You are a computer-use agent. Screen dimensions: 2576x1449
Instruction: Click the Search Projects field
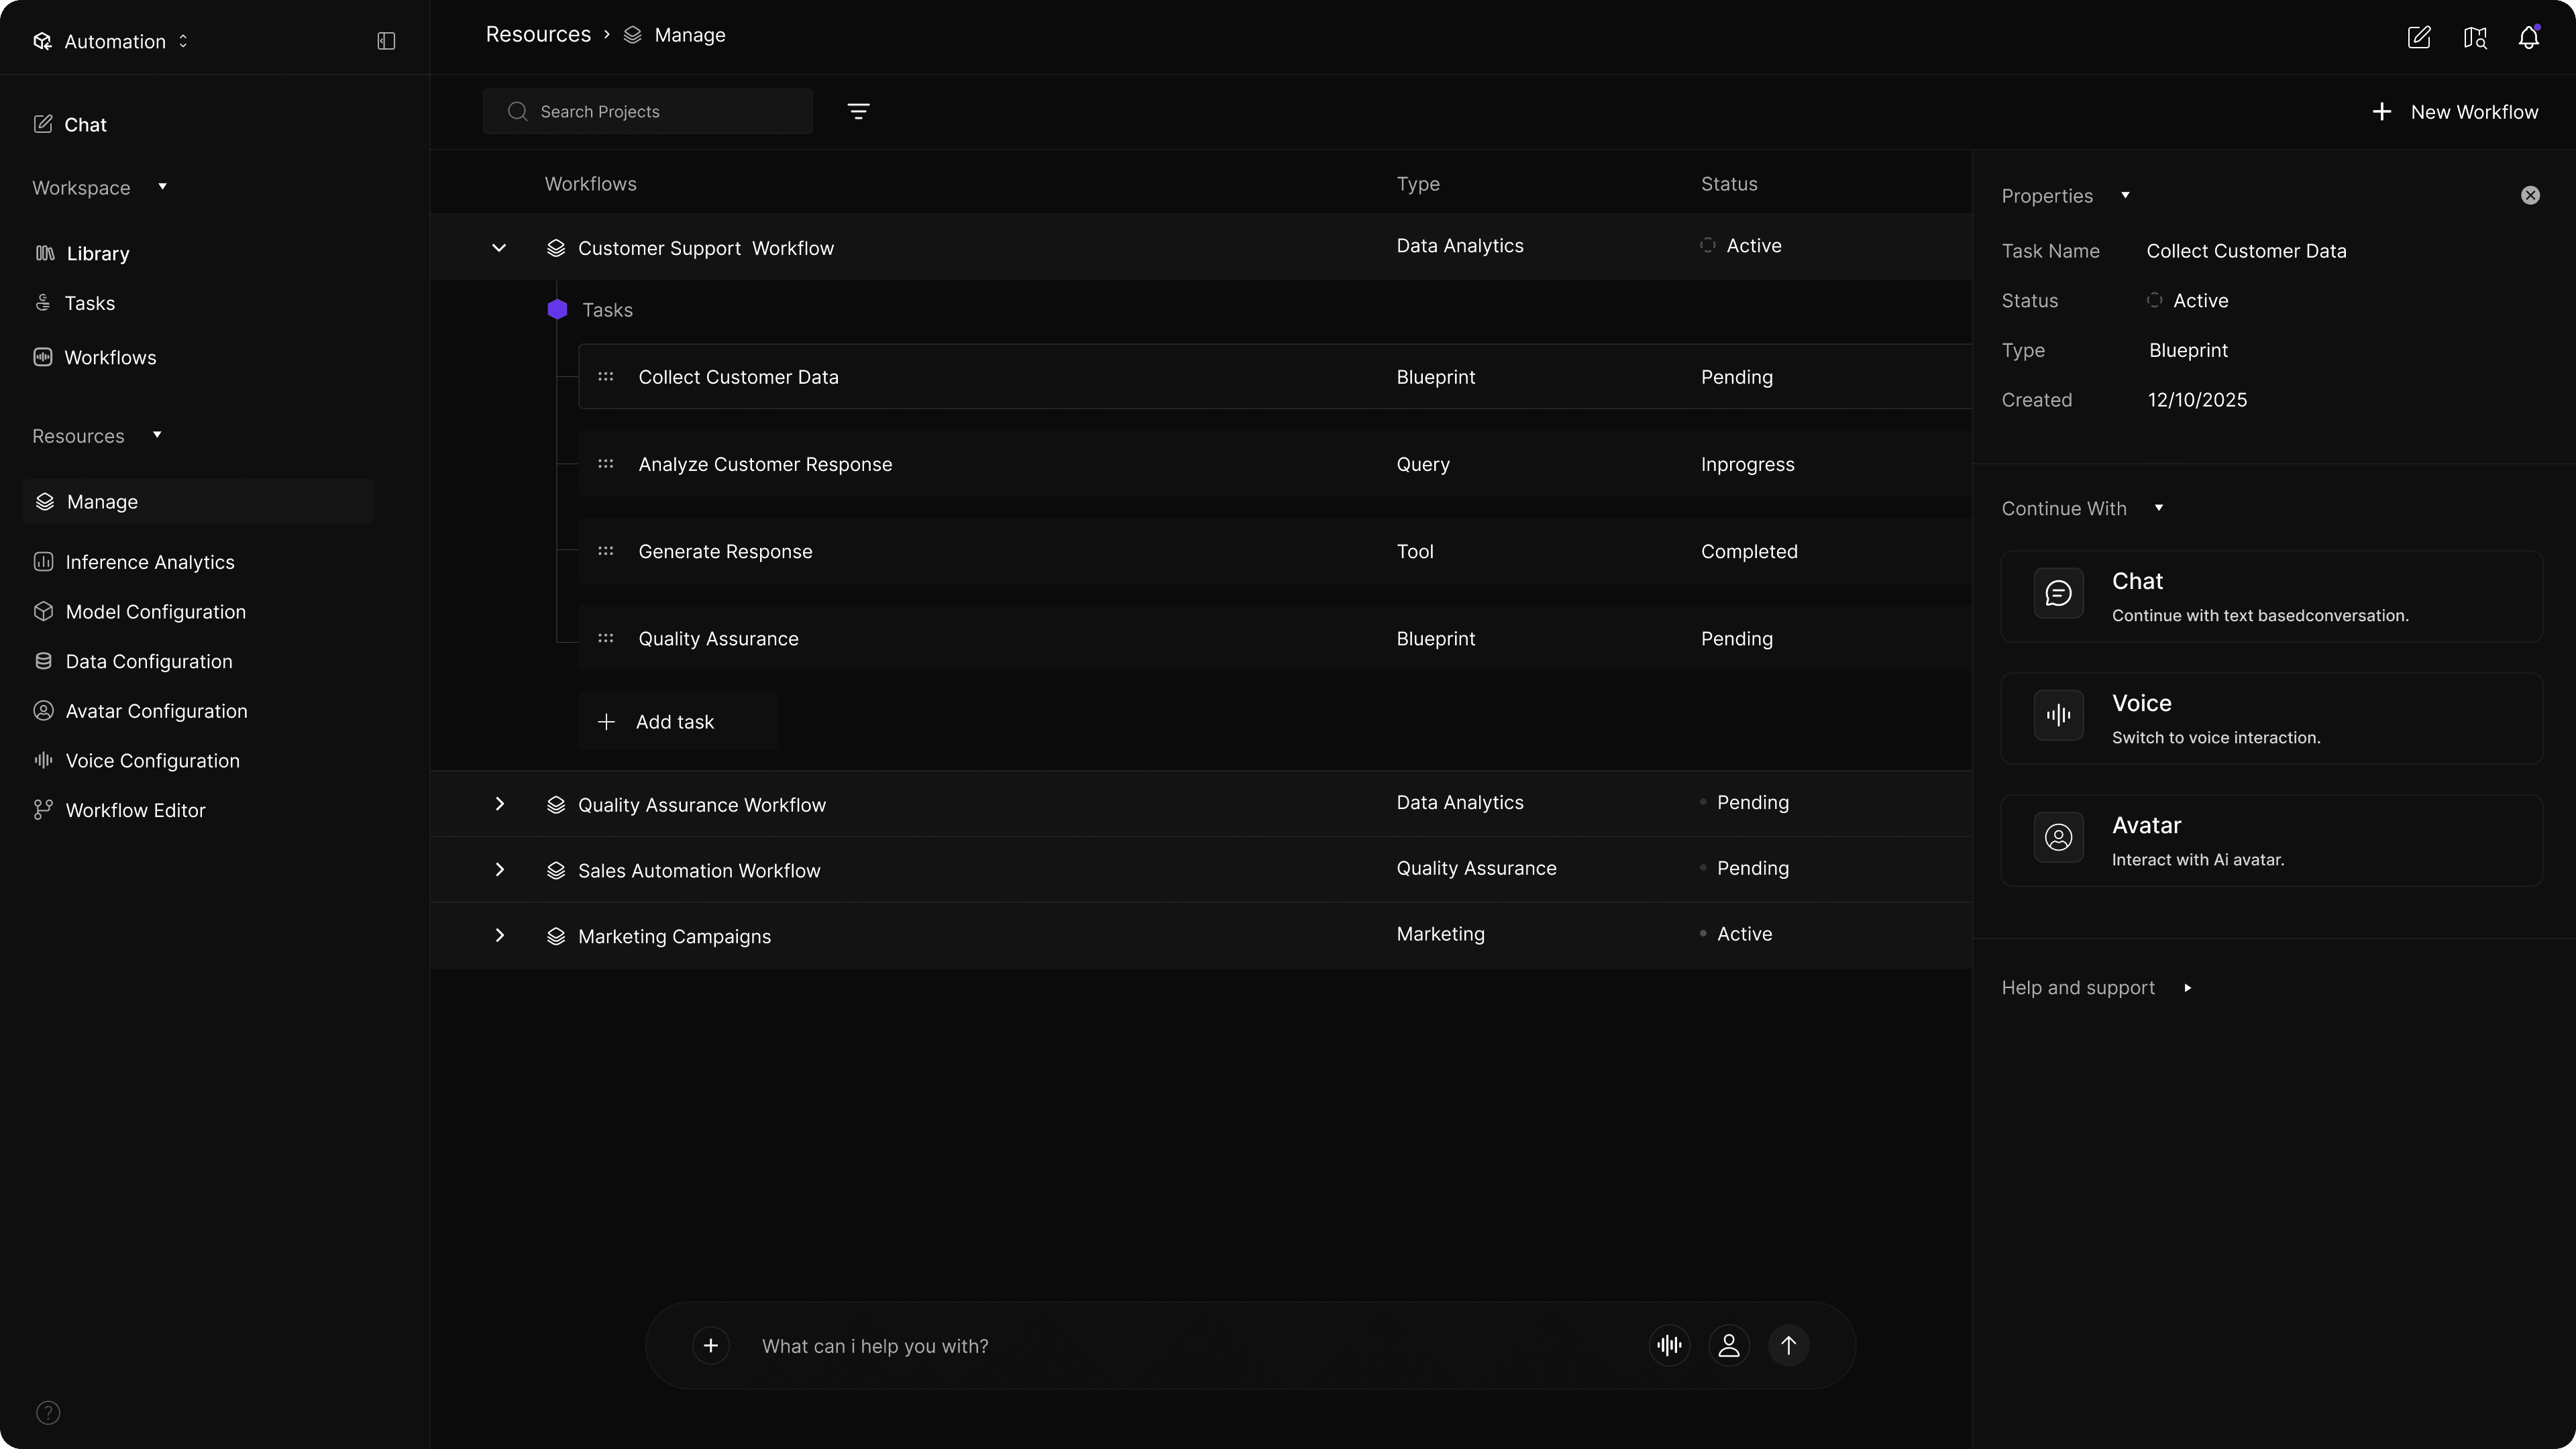click(x=648, y=111)
